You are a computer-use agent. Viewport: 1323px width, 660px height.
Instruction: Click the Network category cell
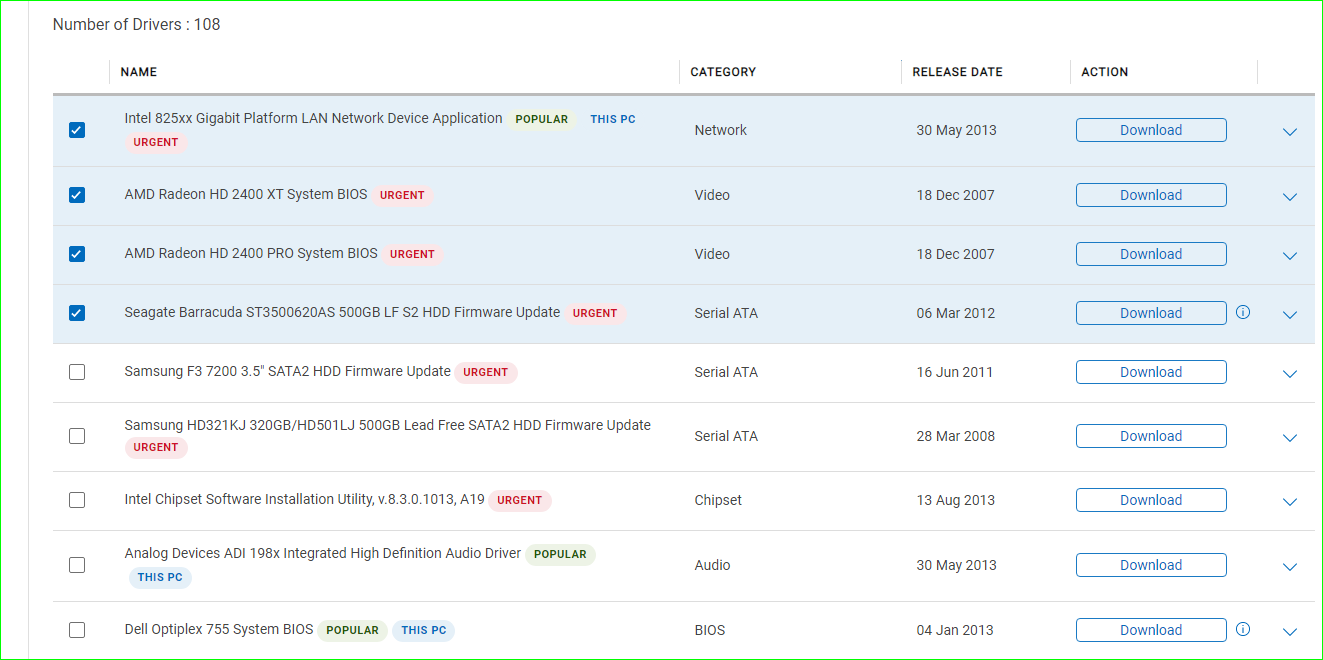[x=721, y=130]
